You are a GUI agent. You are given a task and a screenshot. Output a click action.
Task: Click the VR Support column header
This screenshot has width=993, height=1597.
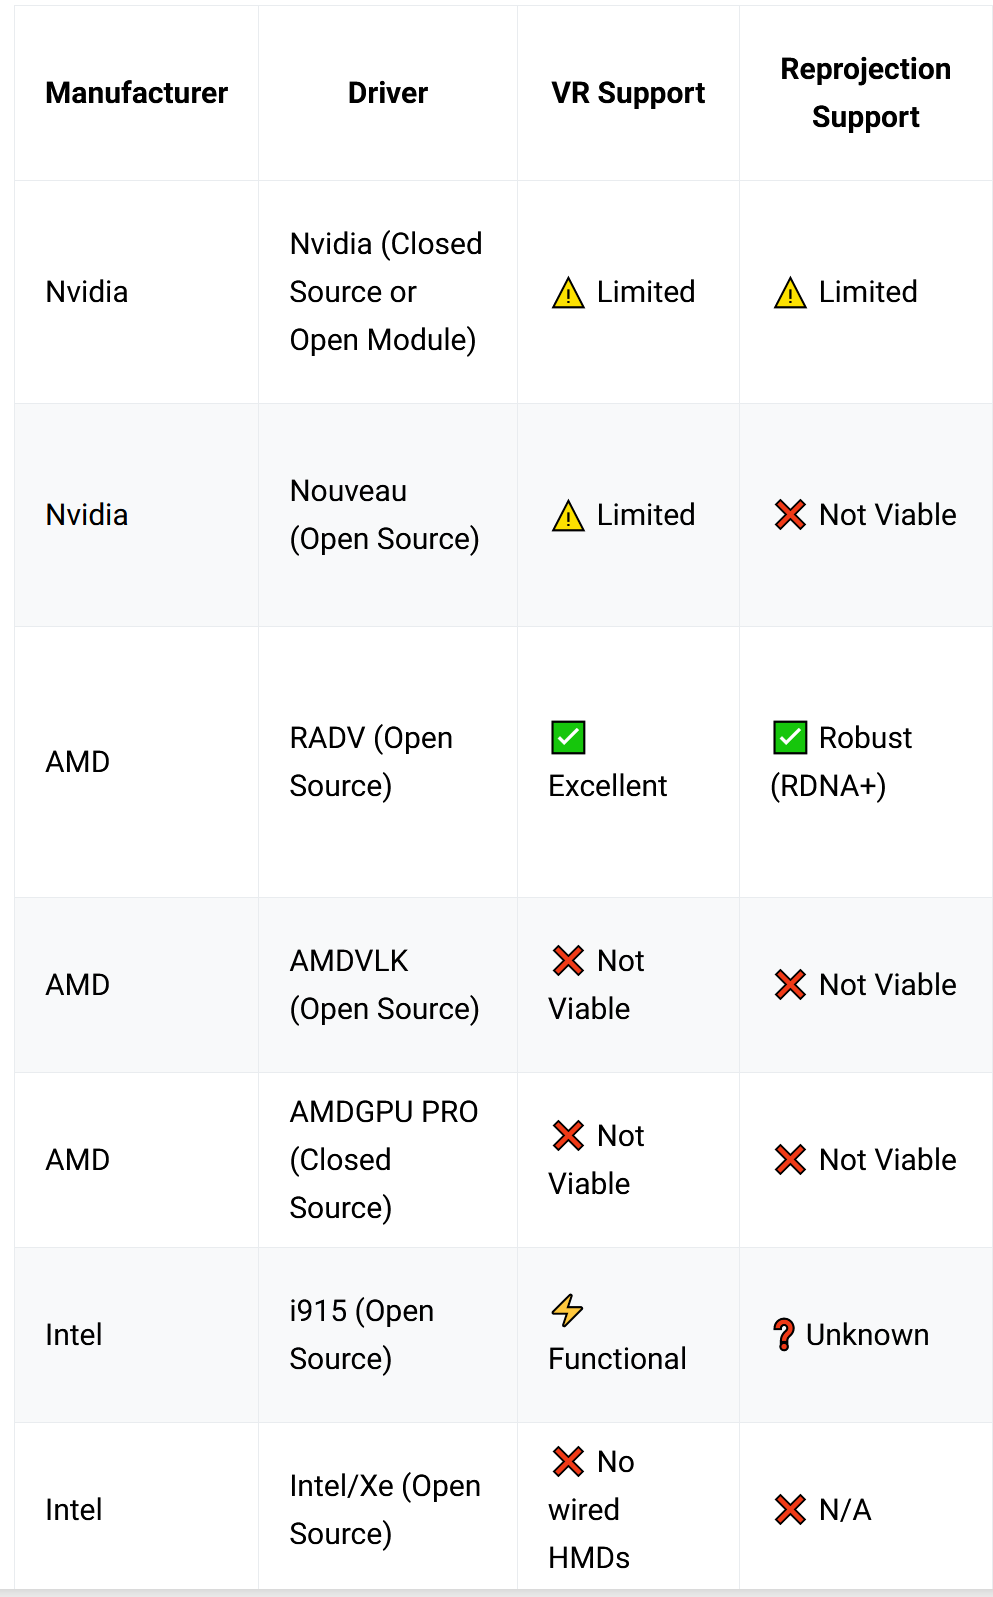pyautogui.click(x=628, y=93)
